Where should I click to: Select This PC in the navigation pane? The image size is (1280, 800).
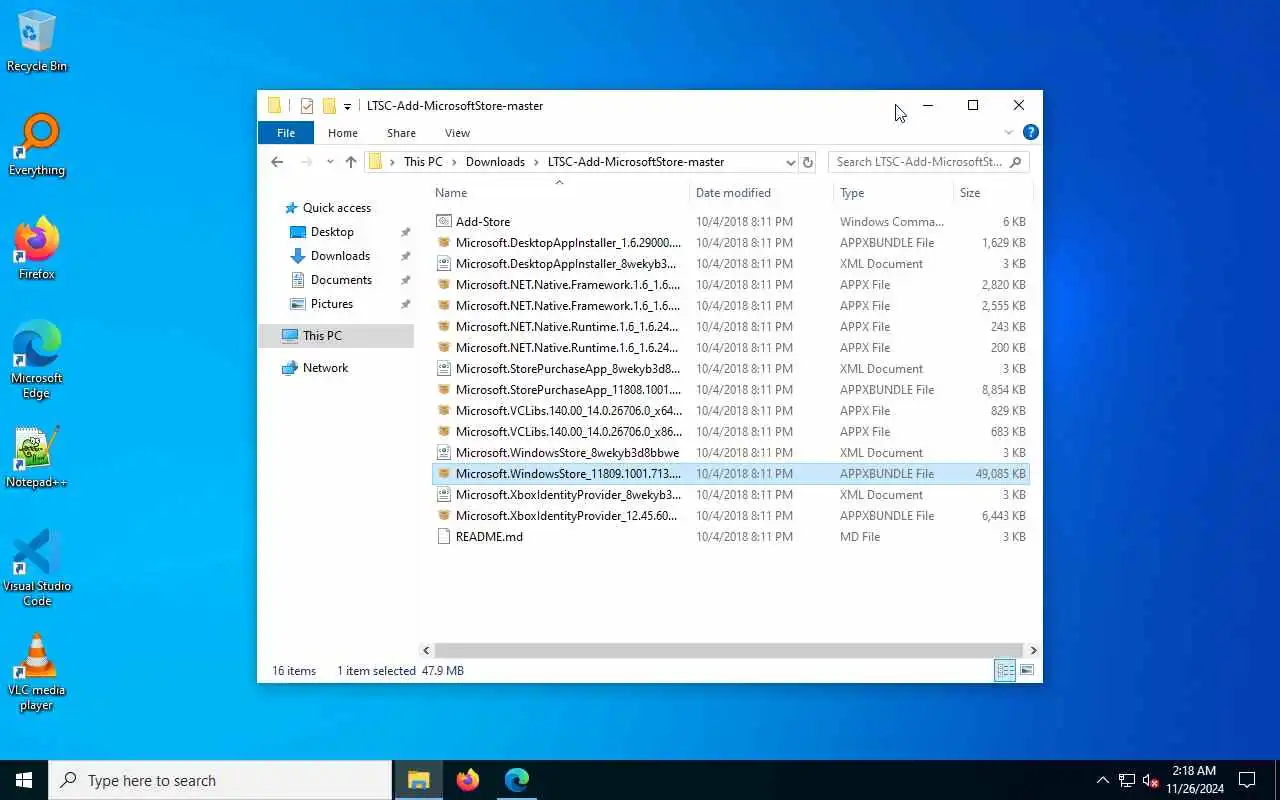pos(336,336)
